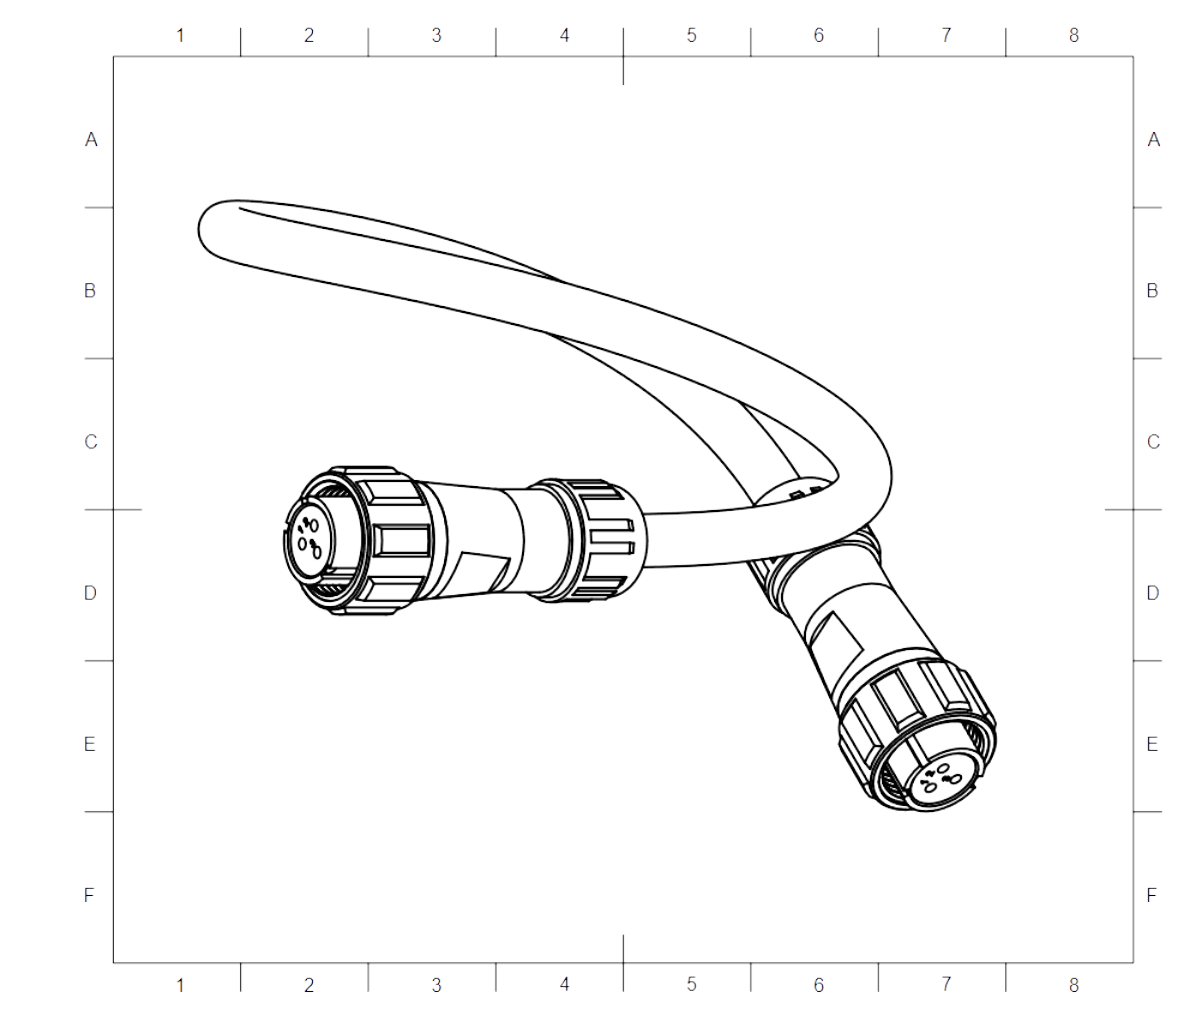Click row label E on the right side

click(x=1151, y=742)
